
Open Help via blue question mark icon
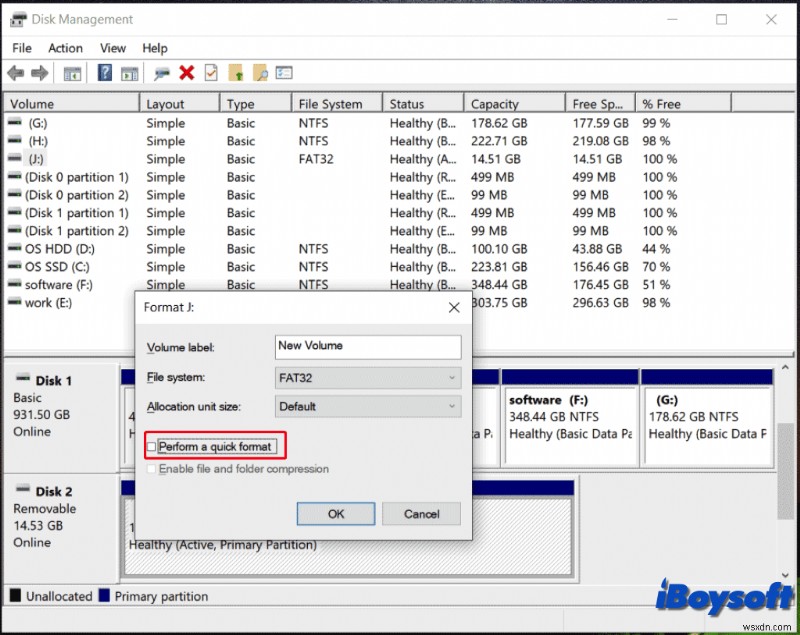[105, 72]
